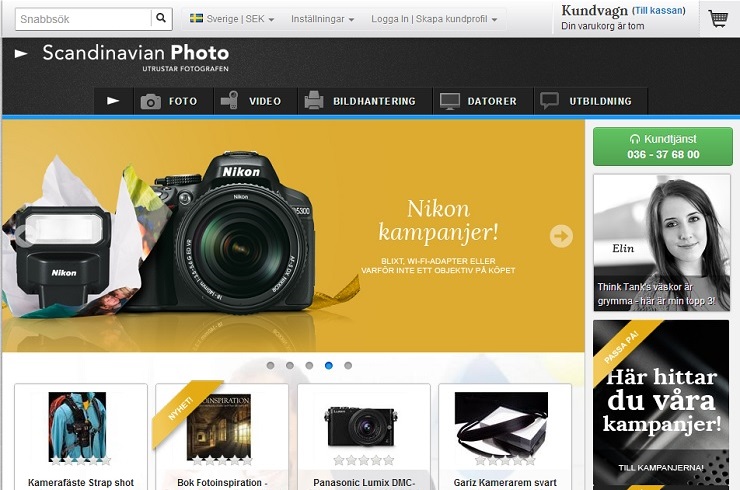Open the Kamerafäste Strap shot product image
The width and height of the screenshot is (740, 490).
[77, 426]
